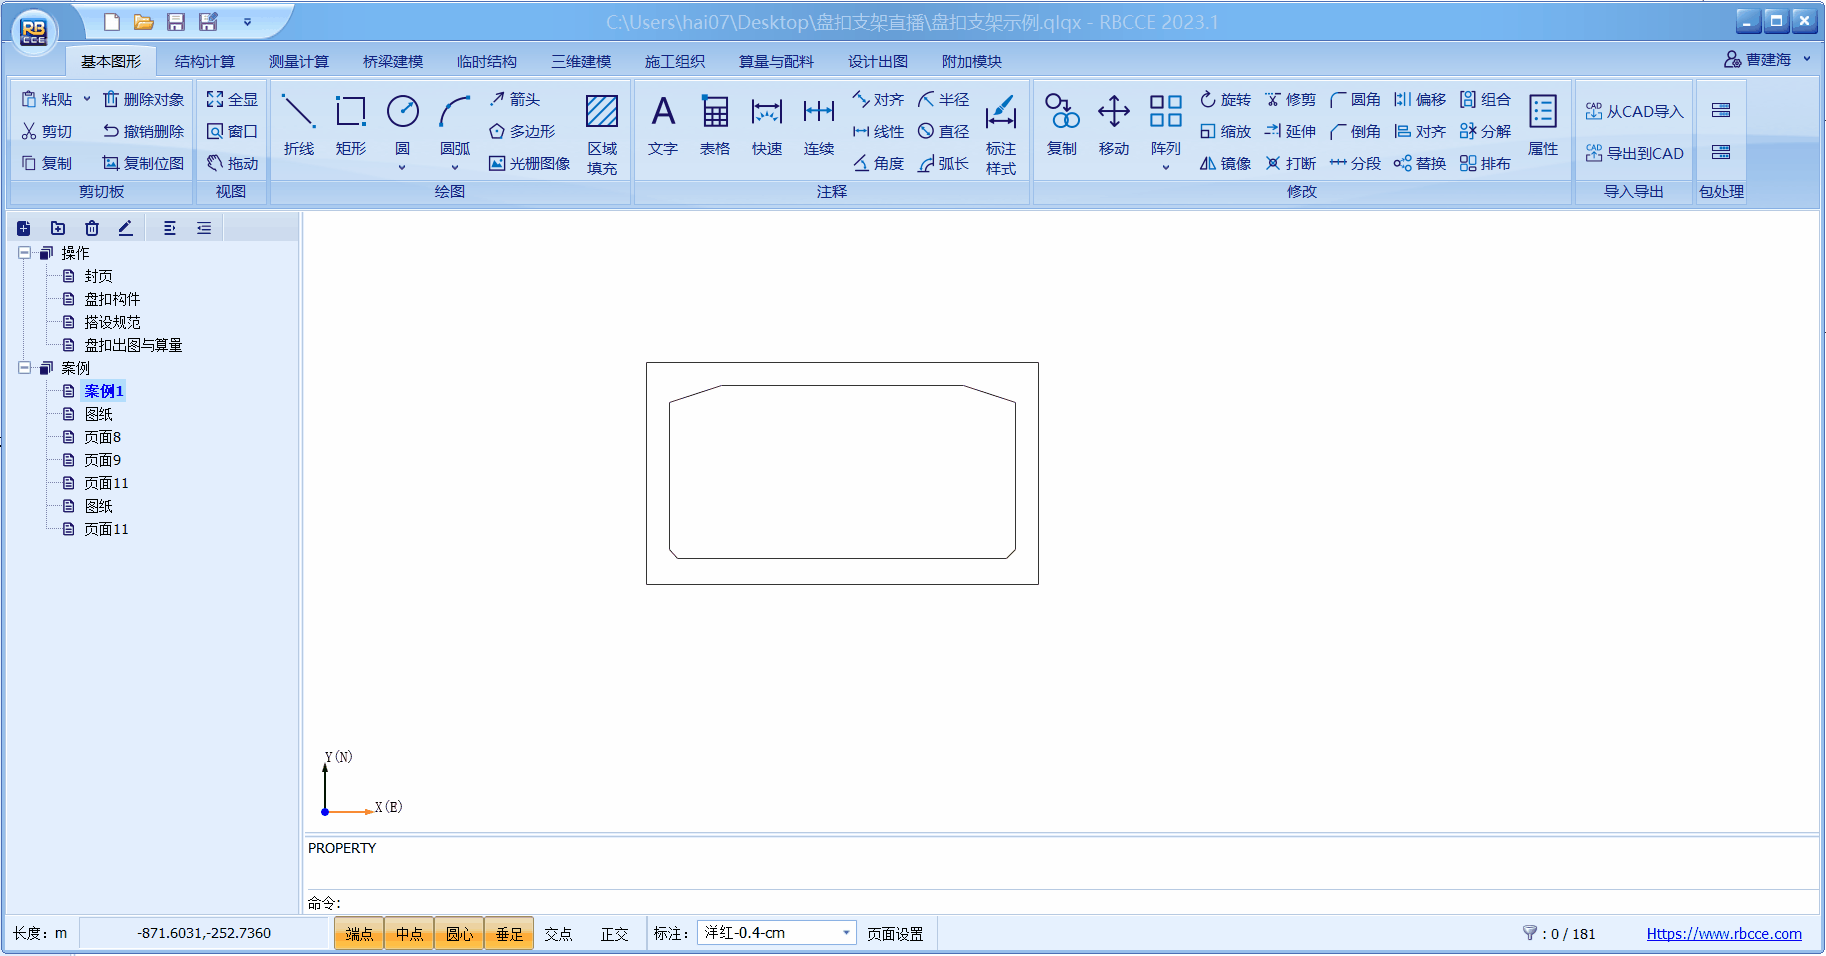The width and height of the screenshot is (1826, 956).
Task: Open the 标注 style dropdown
Action: point(846,933)
